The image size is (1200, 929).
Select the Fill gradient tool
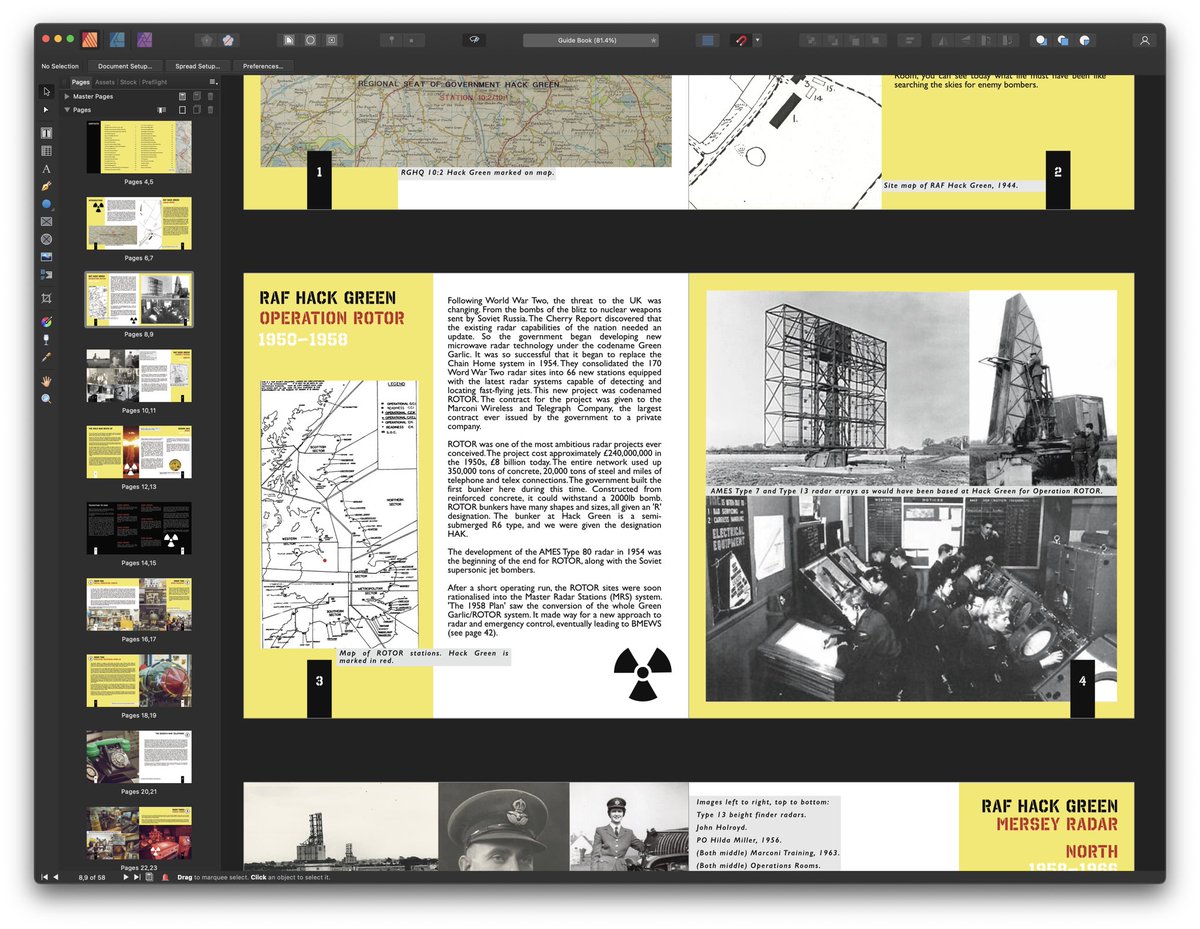[x=46, y=321]
